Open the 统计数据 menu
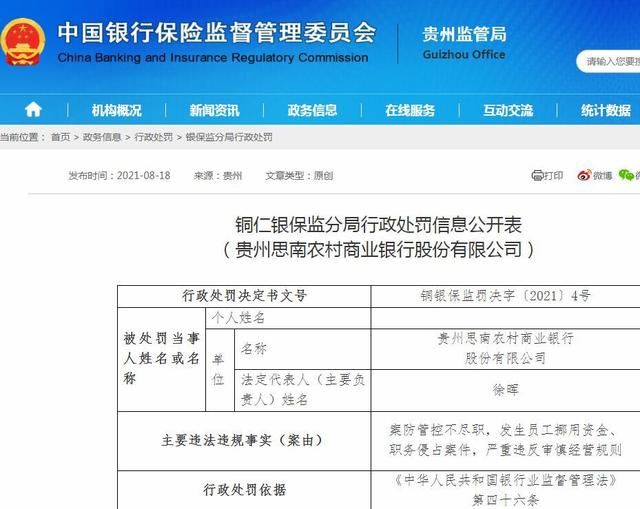640x509 pixels. 606,110
